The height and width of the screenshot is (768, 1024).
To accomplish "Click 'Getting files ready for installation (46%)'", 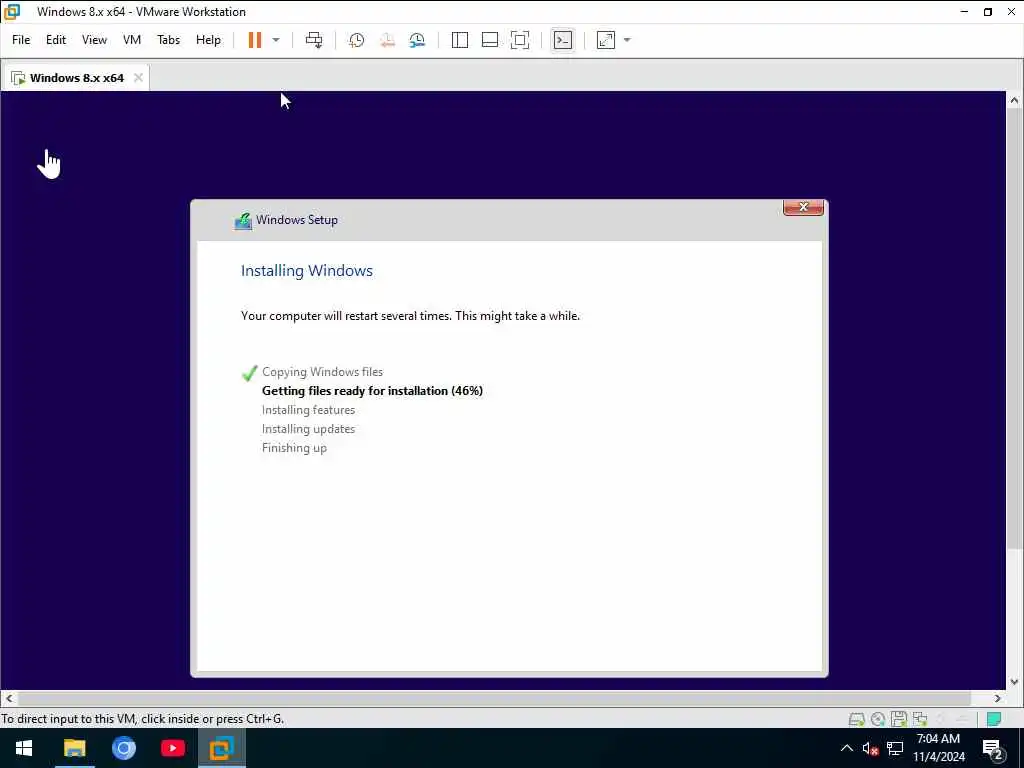I will click(372, 391).
